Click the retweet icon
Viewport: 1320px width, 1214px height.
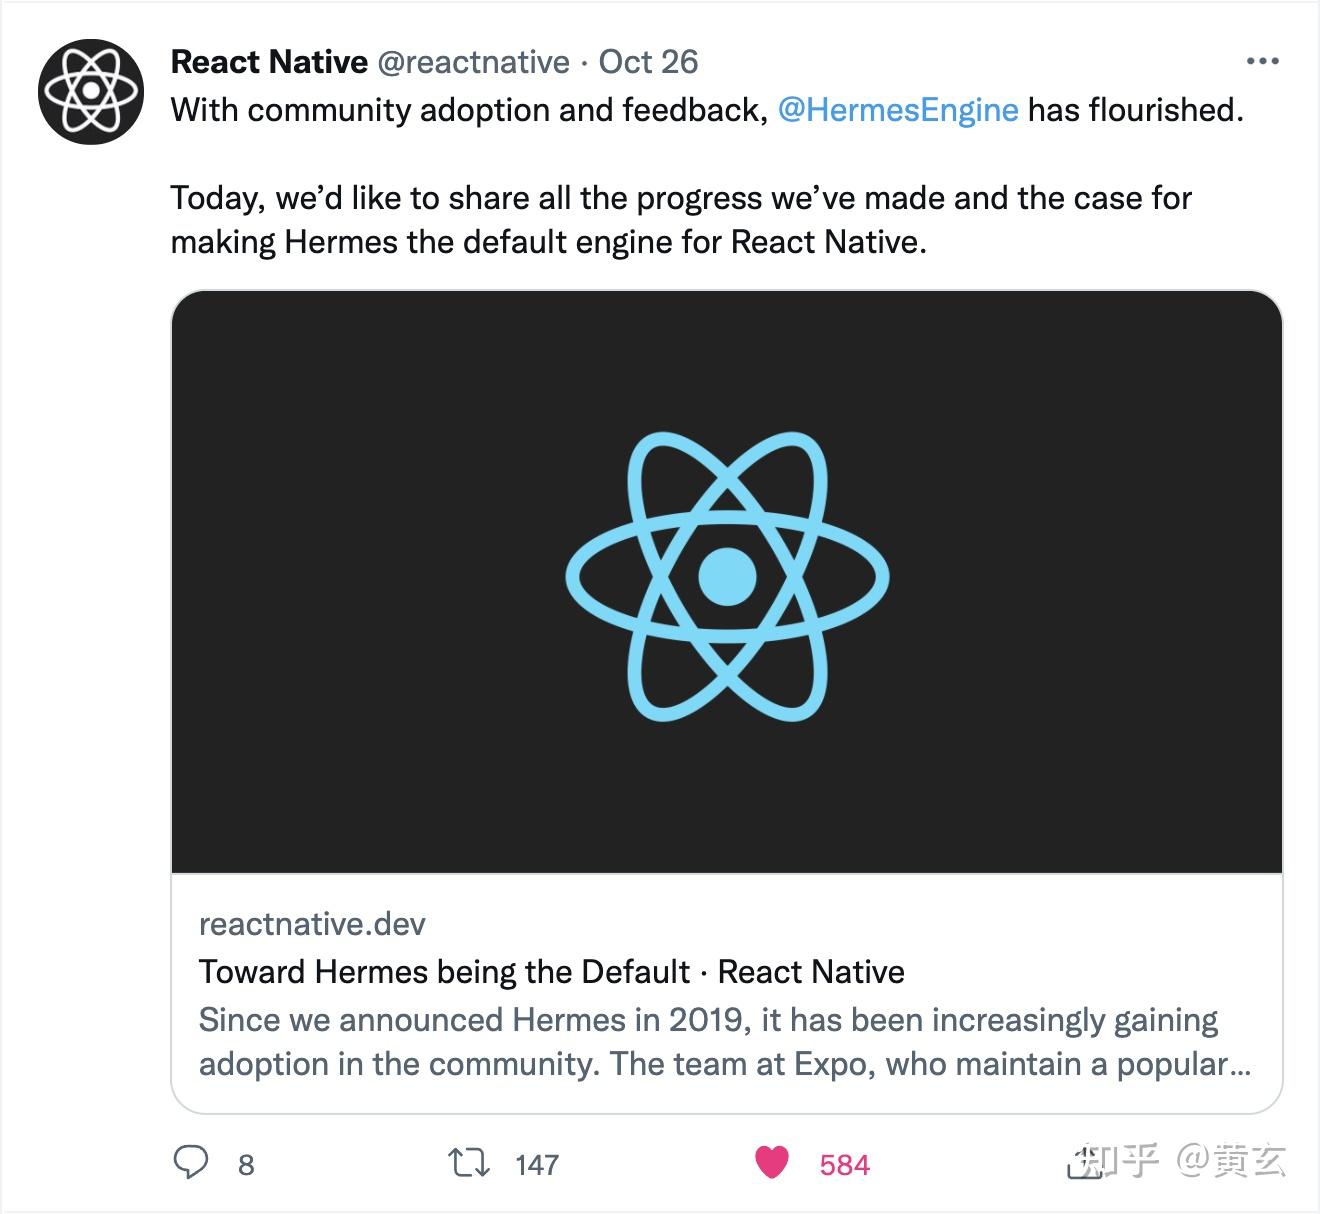click(468, 1163)
